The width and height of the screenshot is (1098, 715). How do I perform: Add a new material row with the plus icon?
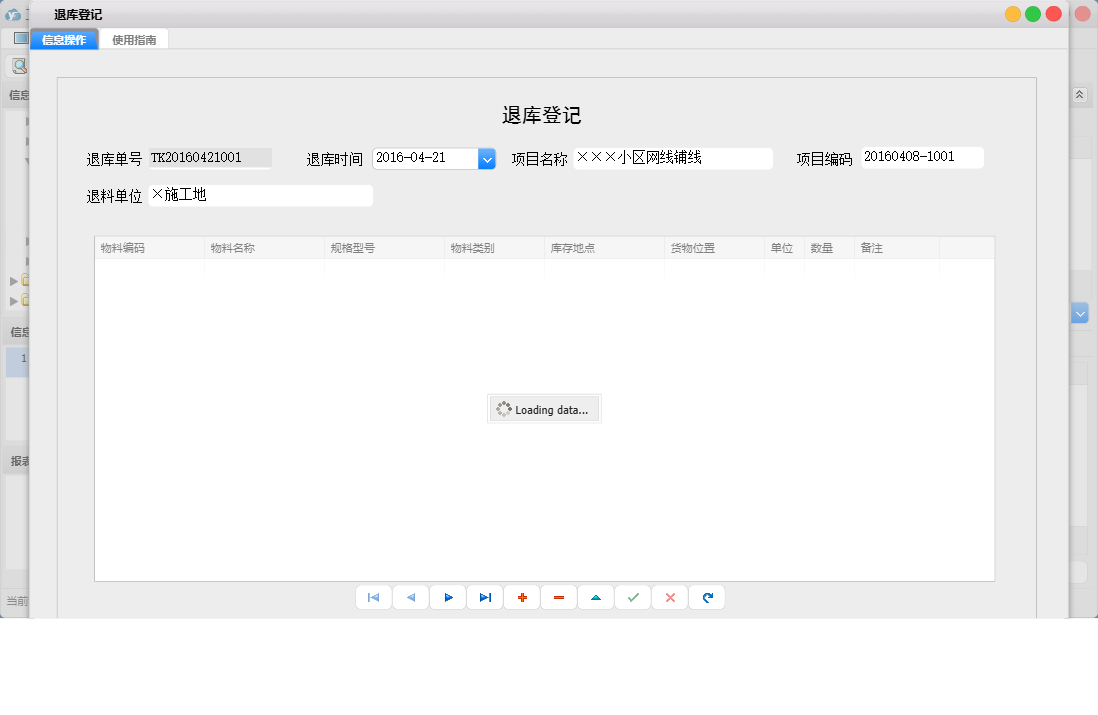(521, 597)
